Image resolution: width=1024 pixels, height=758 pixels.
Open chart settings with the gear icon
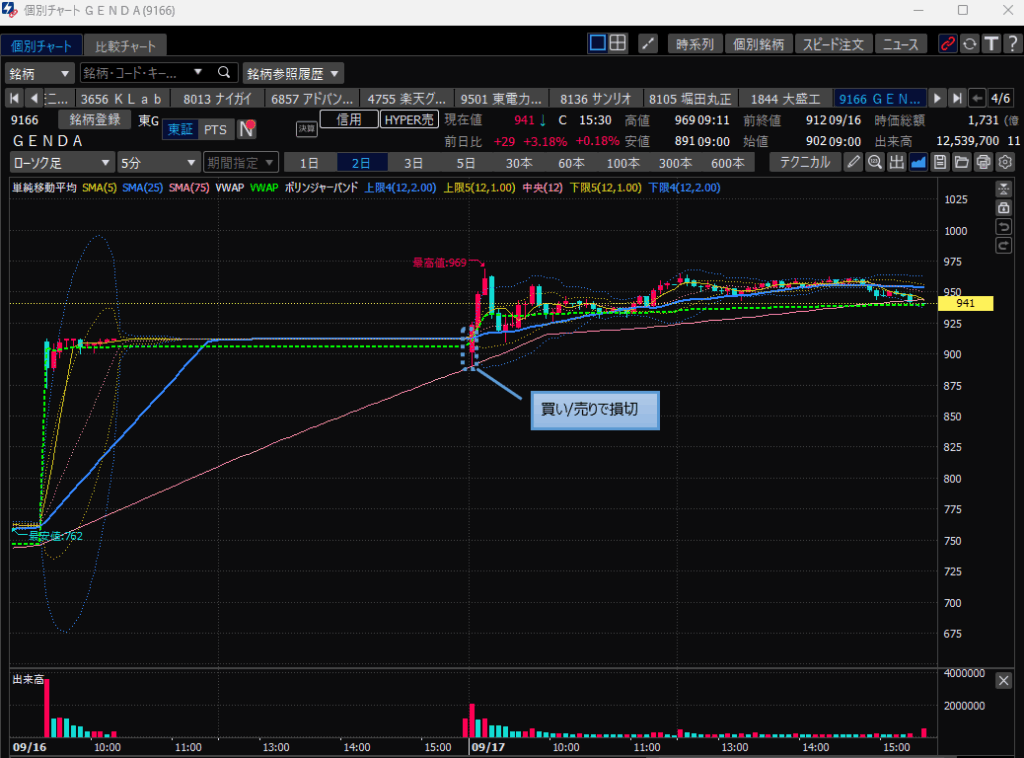coord(1005,163)
